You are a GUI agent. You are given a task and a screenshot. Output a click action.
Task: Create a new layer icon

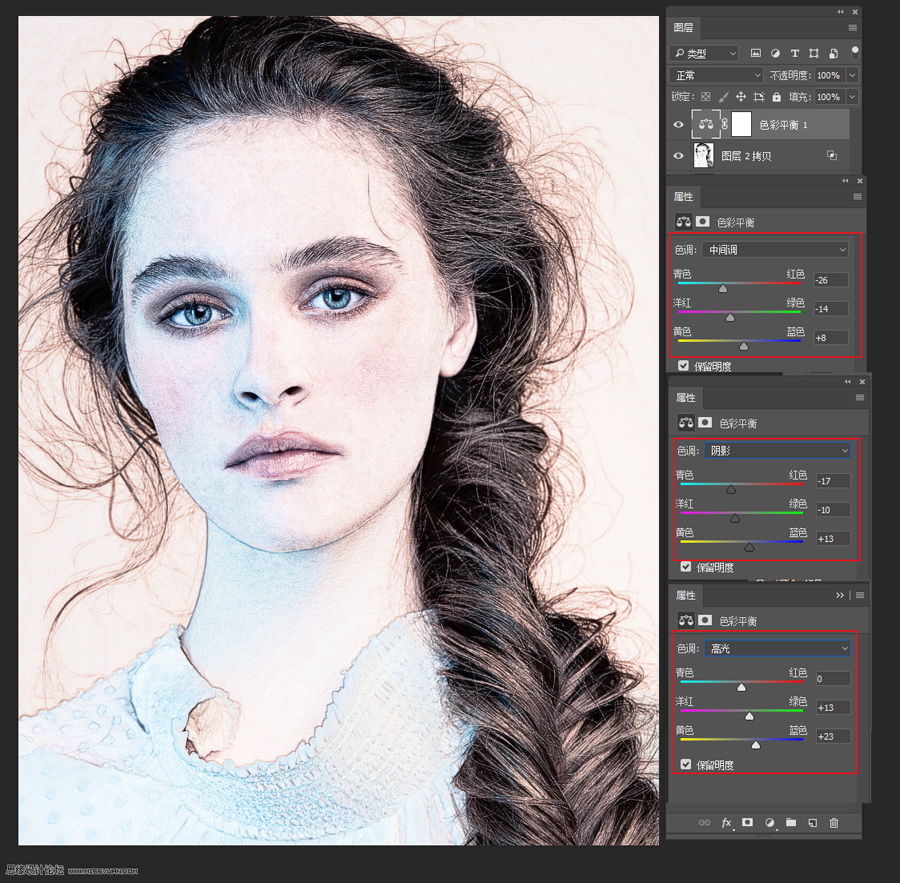[812, 822]
